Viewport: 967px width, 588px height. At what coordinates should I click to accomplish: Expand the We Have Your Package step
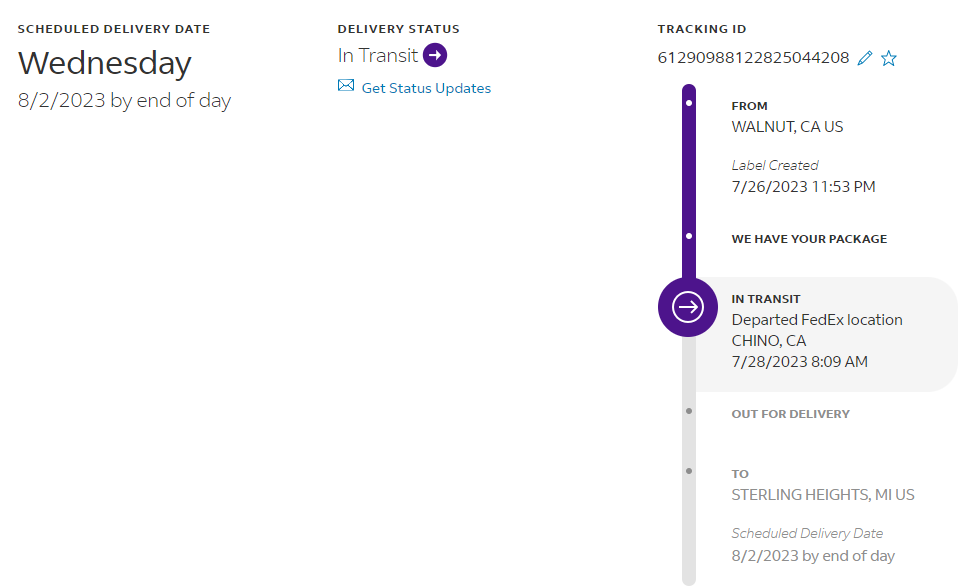(809, 239)
